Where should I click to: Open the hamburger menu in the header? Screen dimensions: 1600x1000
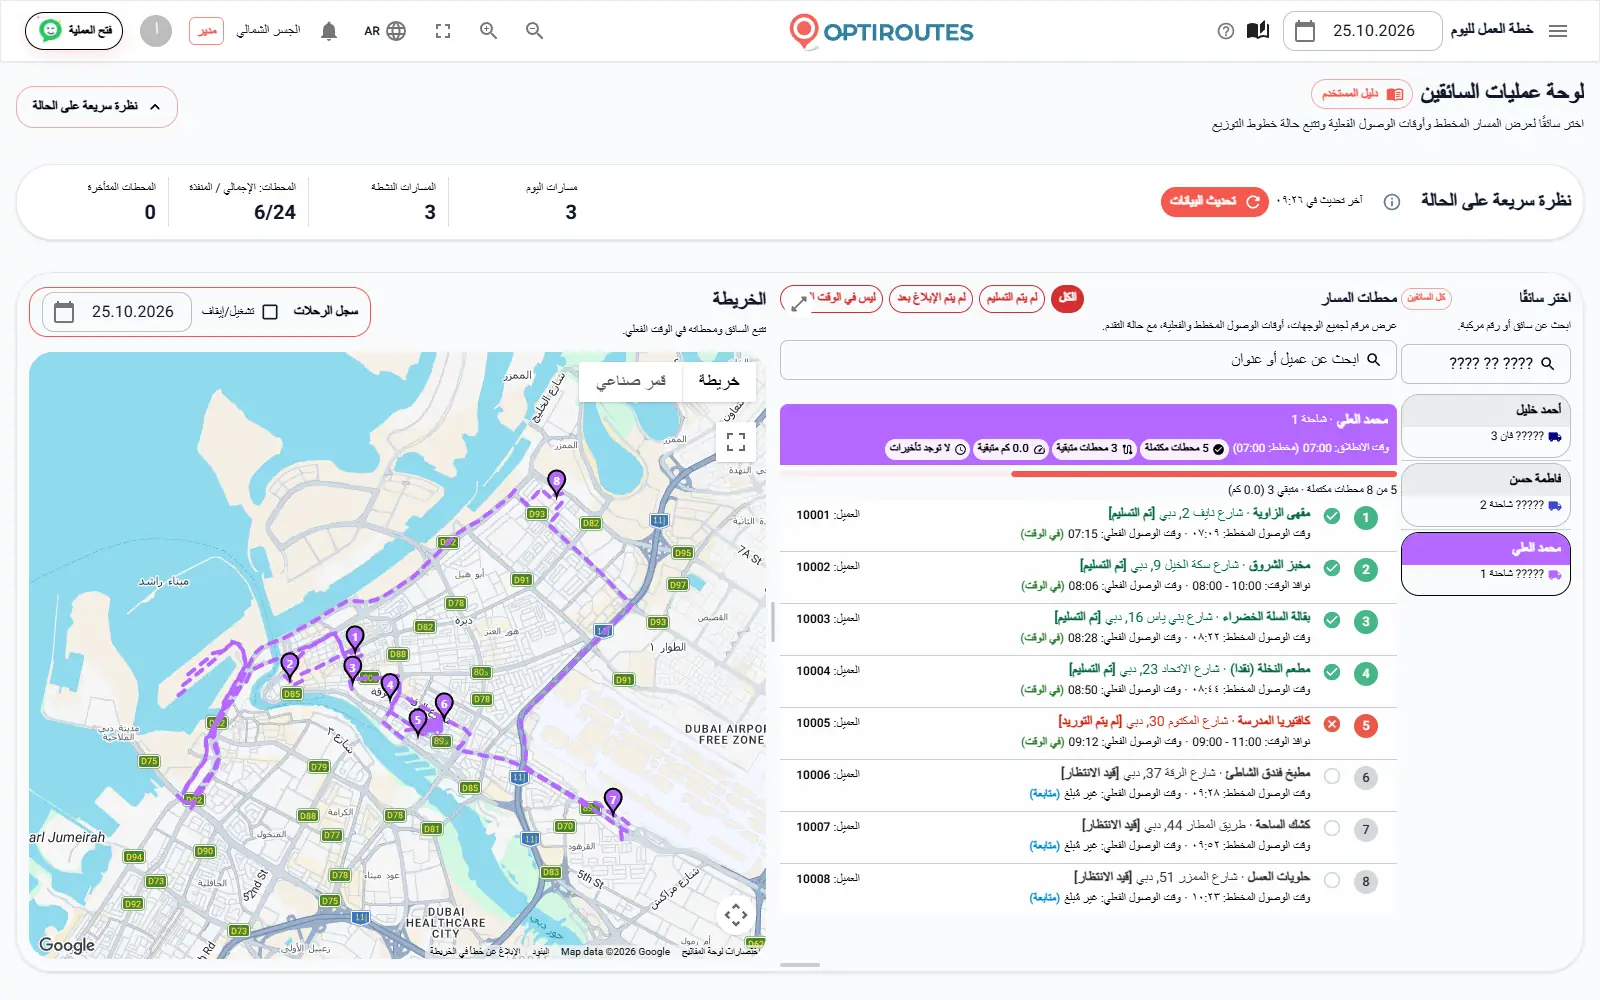tap(1557, 31)
